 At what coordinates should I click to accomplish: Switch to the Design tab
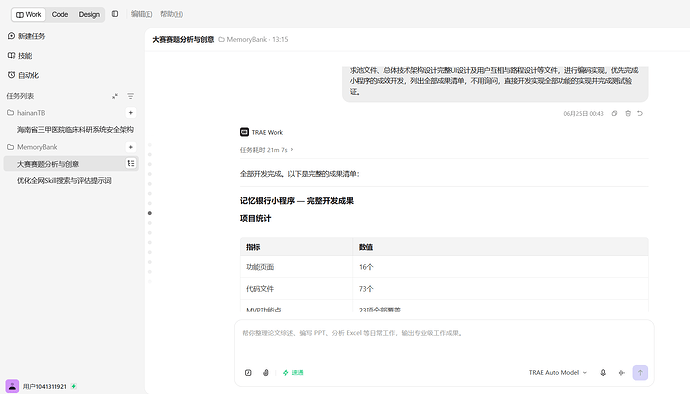point(89,14)
